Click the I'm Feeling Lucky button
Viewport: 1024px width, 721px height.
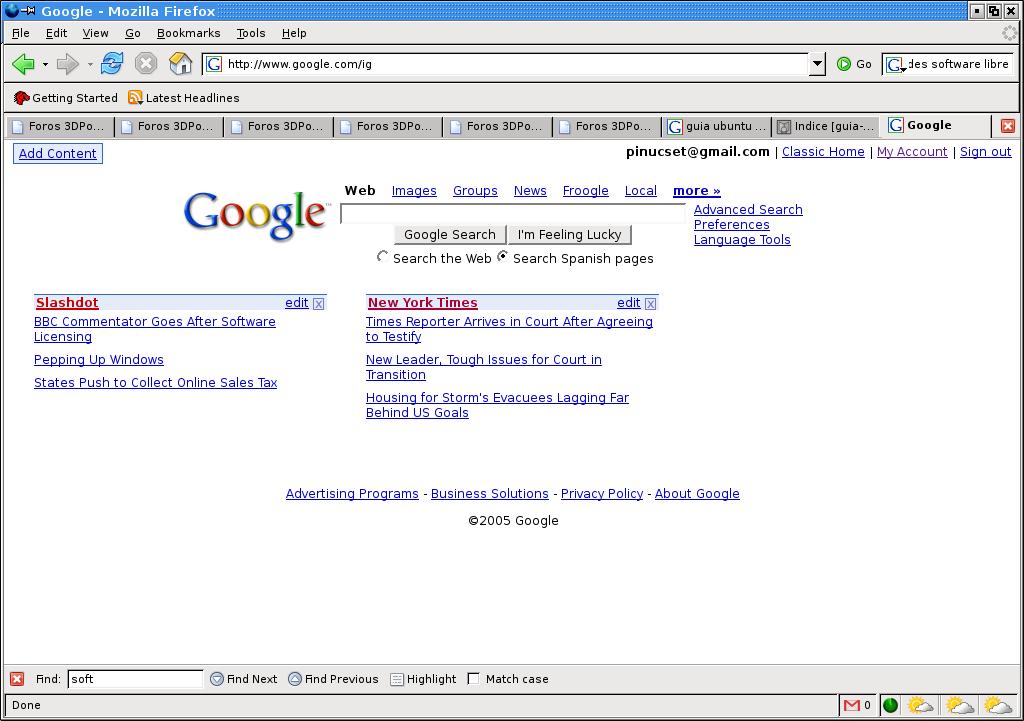pos(569,234)
